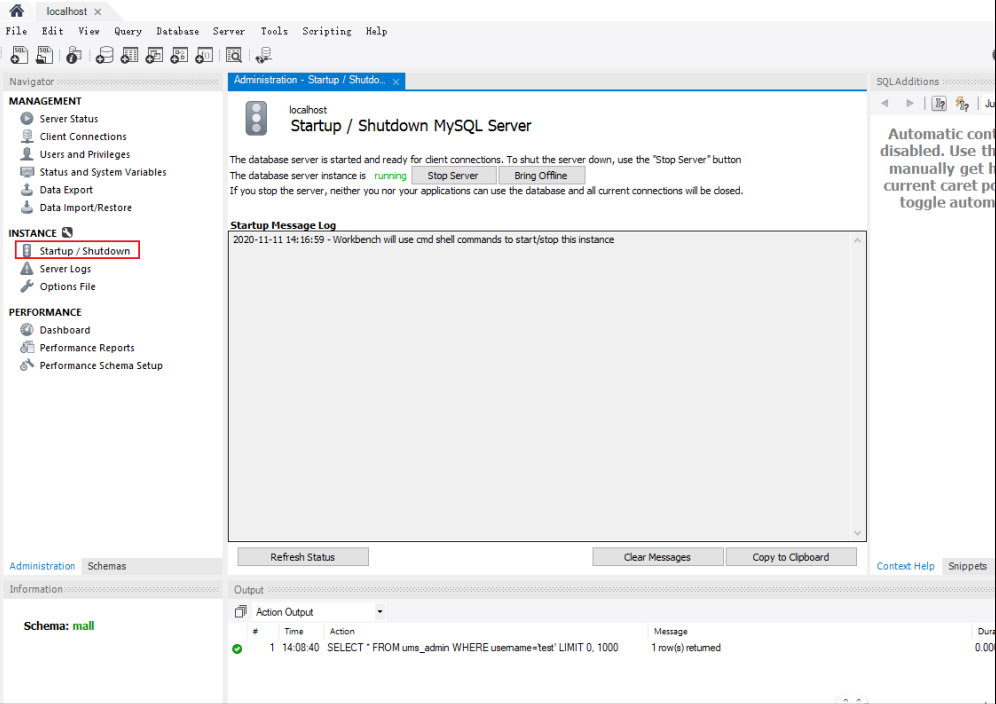996x704 pixels.
Task: Open the Edit menu
Action: [52, 30]
